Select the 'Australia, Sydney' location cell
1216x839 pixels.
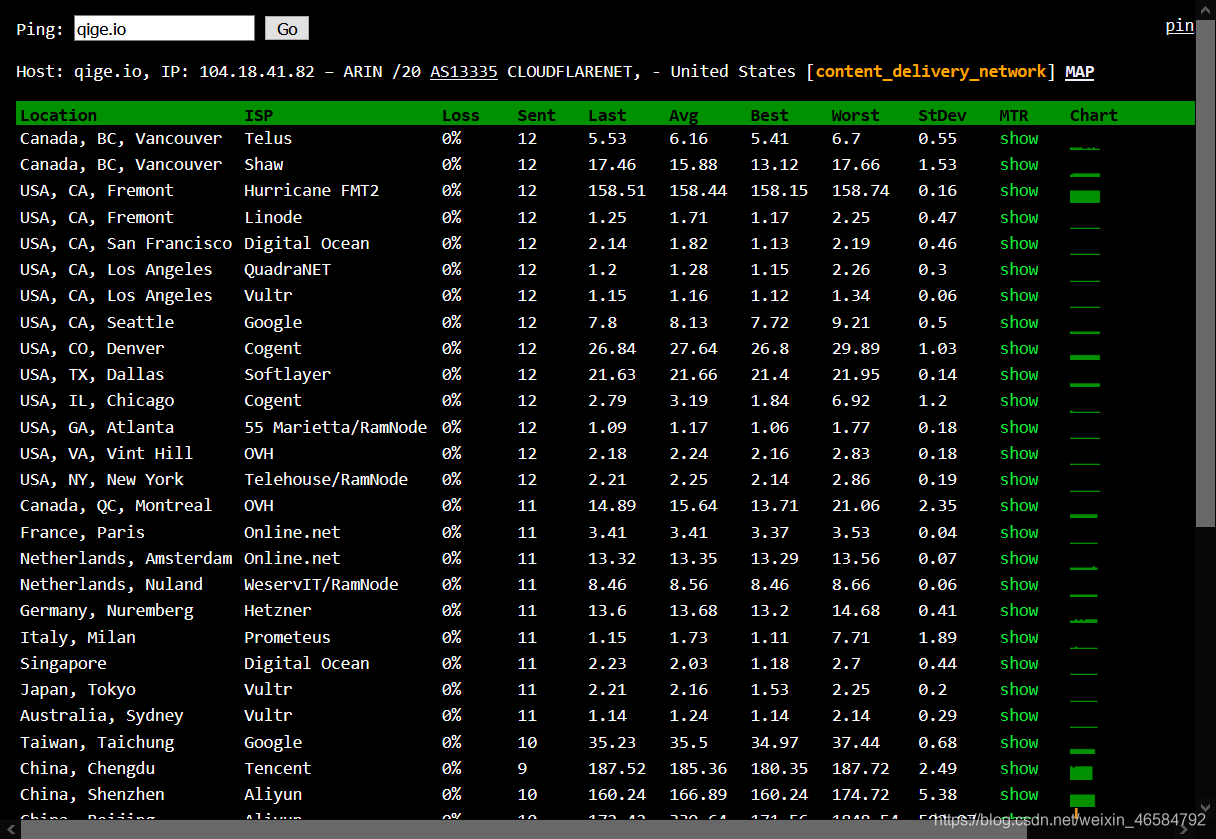[x=102, y=715]
